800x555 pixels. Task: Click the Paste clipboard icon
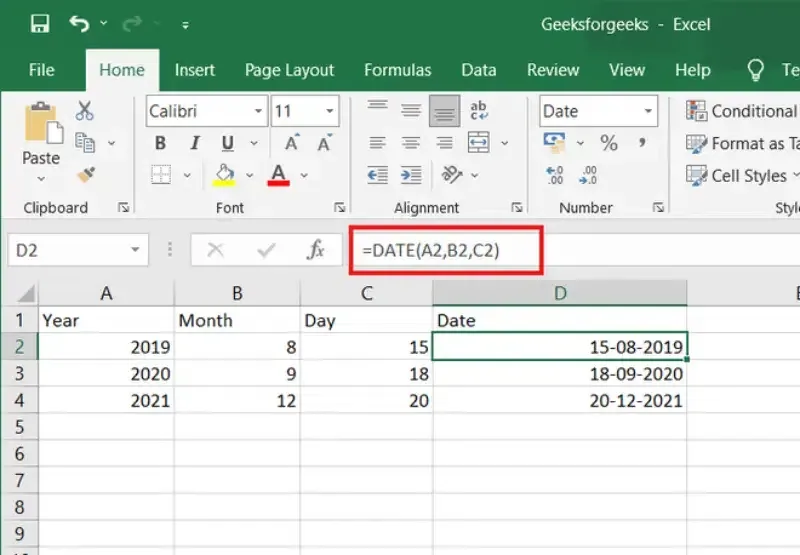pos(43,123)
